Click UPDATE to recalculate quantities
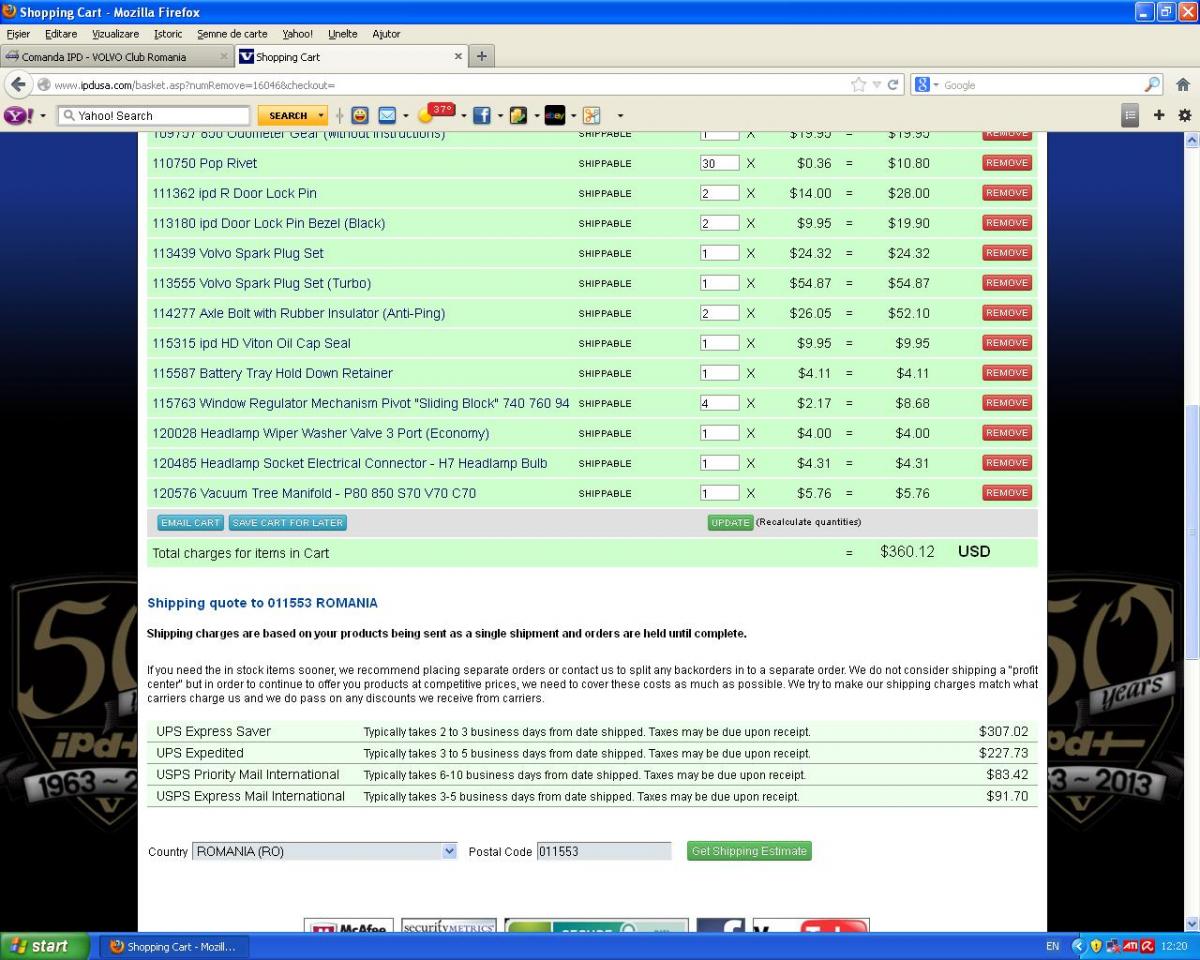 point(730,523)
